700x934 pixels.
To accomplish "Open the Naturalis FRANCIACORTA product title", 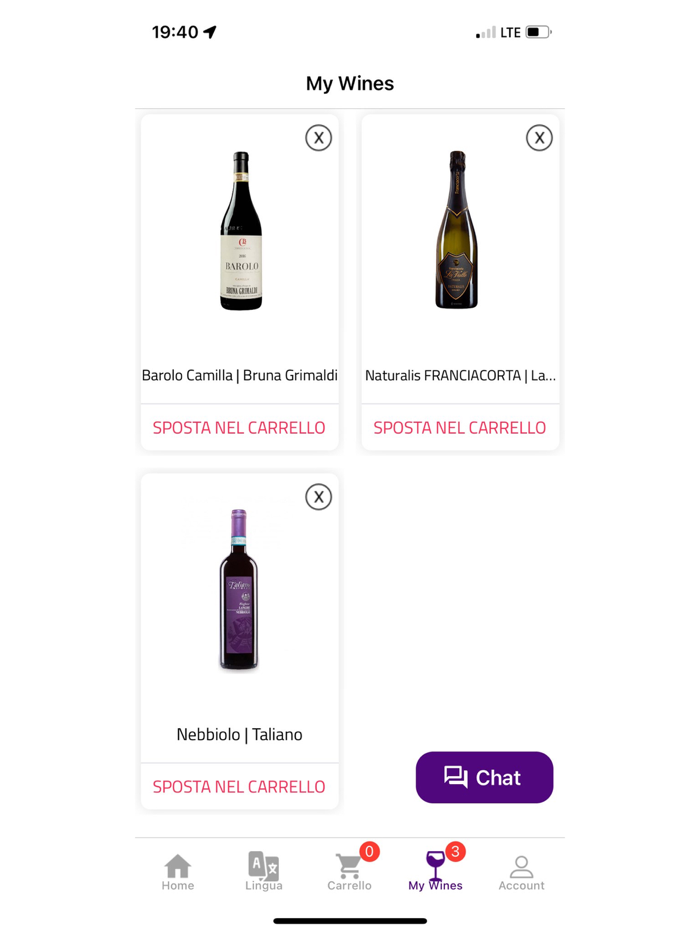I will [x=460, y=376].
